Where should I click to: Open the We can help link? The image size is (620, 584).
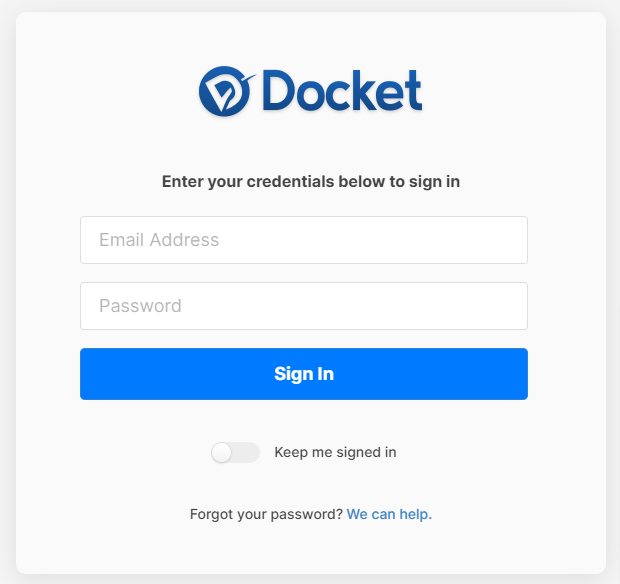389,514
